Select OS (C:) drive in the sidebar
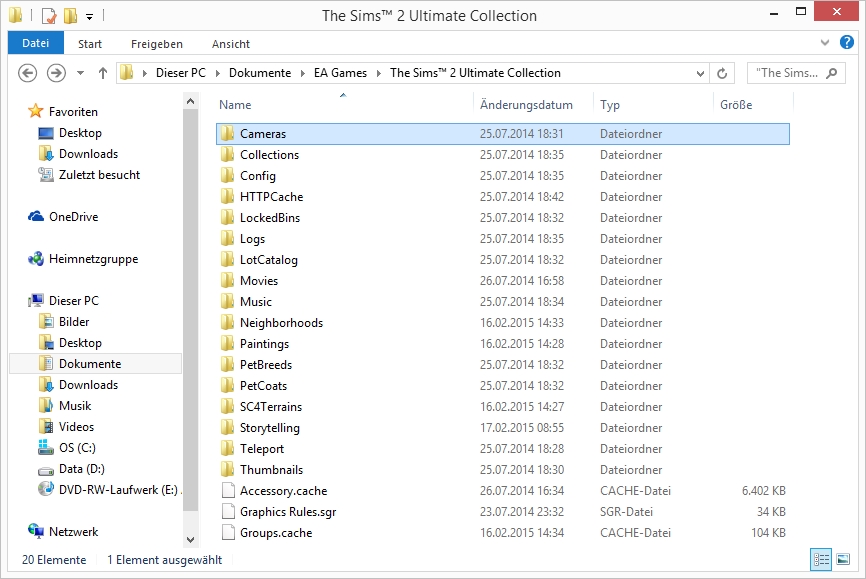The height and width of the screenshot is (579, 866). tap(77, 448)
